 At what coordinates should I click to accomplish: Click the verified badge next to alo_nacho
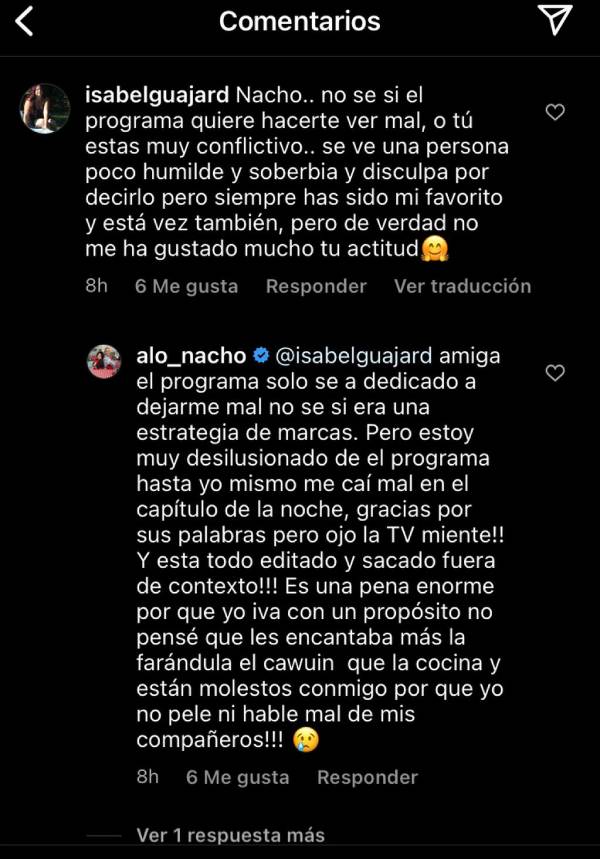click(x=261, y=355)
